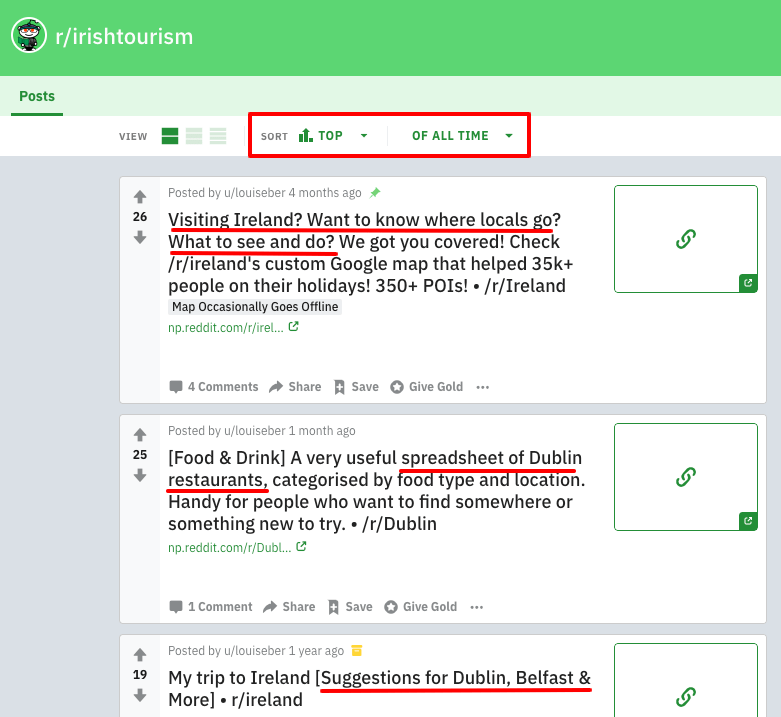
Task: Open the Top sort dropdown
Action: click(333, 135)
